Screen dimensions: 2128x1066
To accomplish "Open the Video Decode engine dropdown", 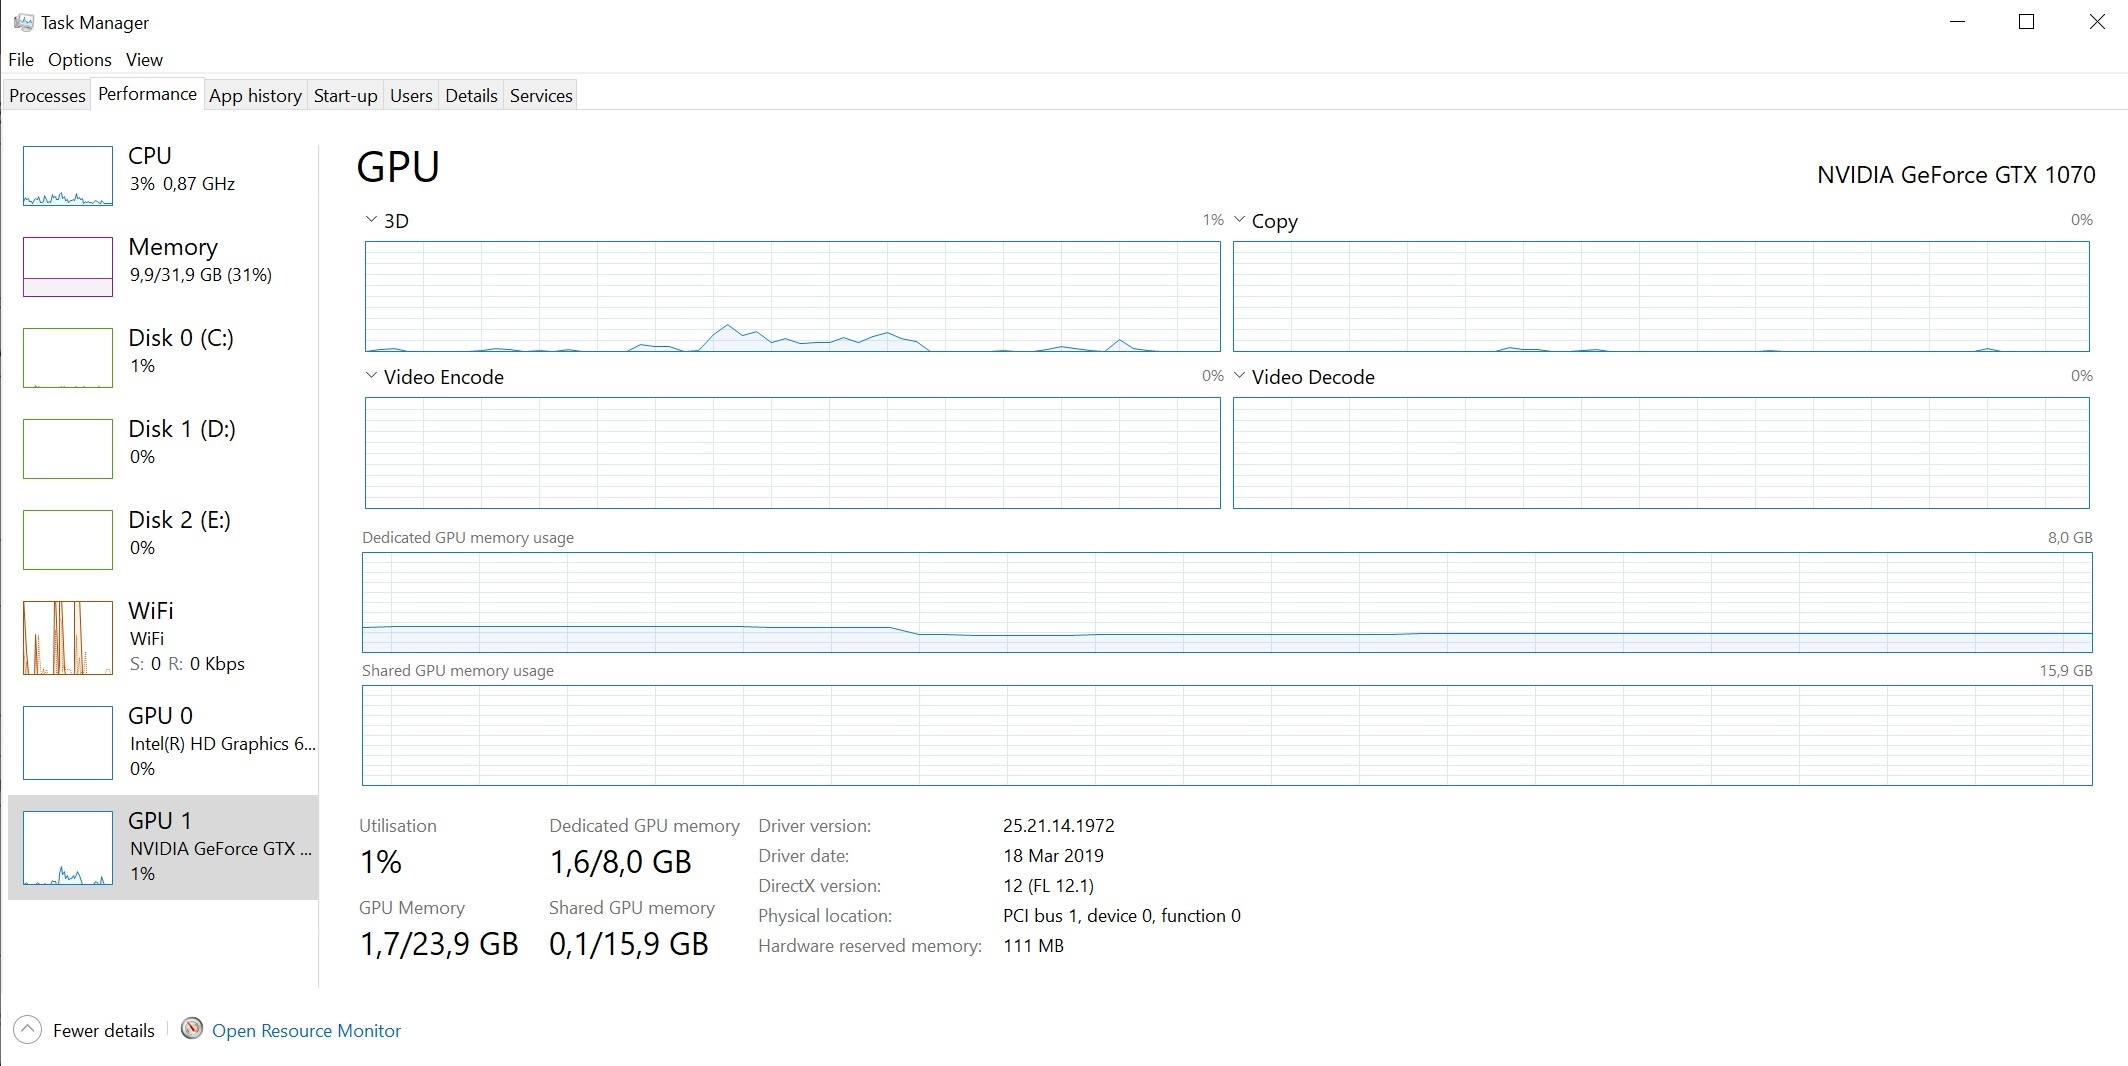I will 1240,376.
